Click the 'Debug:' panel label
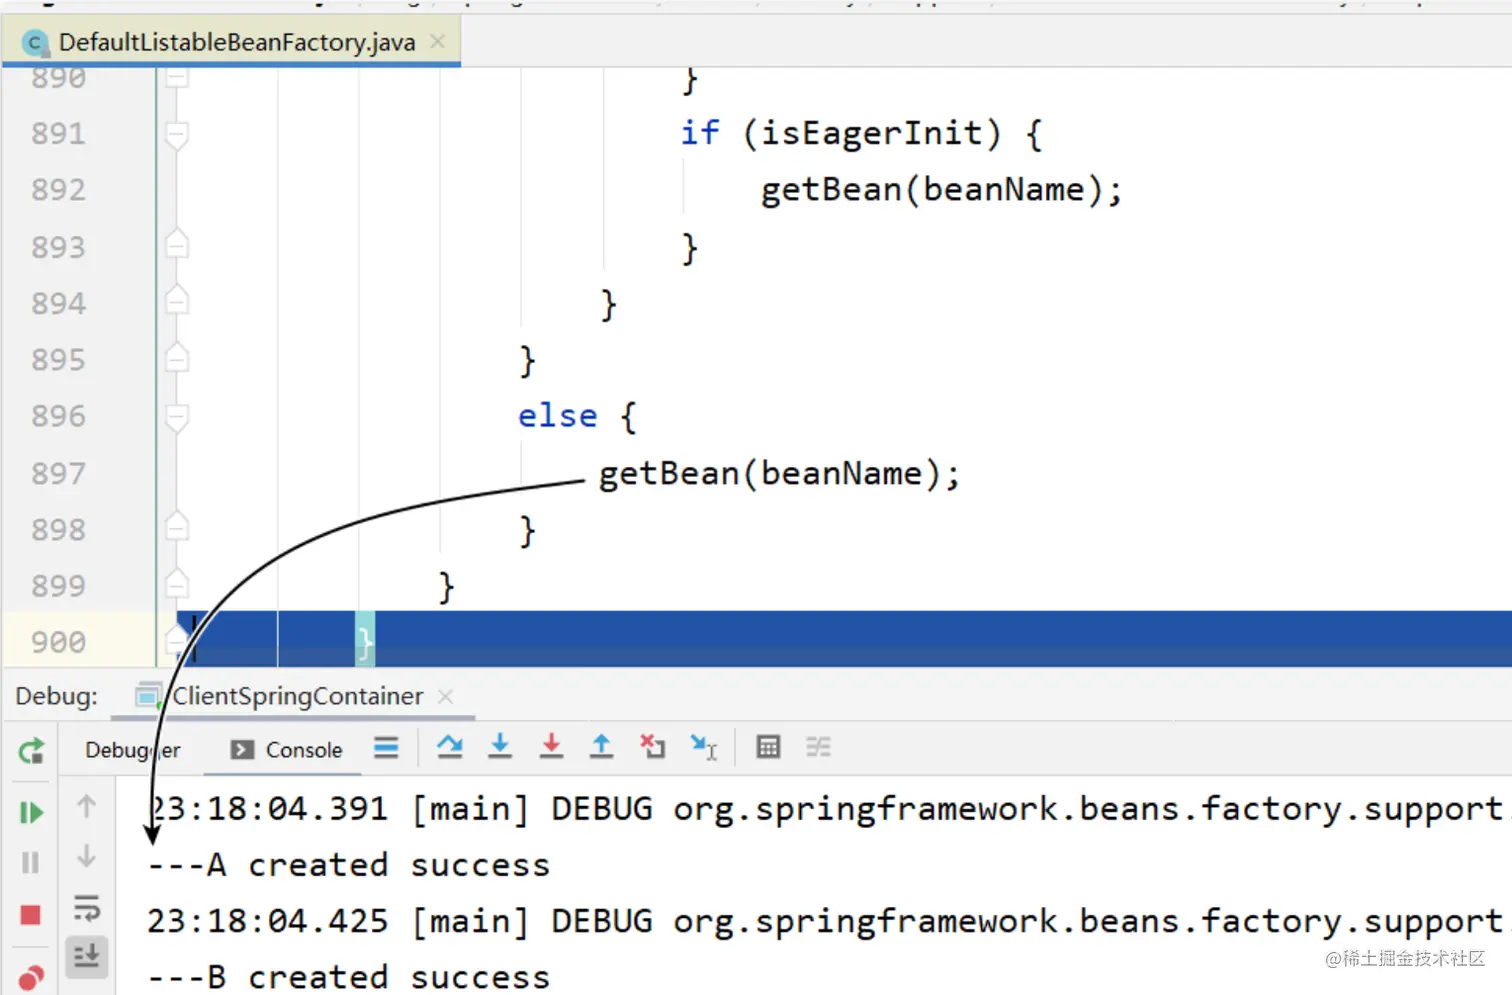Image resolution: width=1512 pixels, height=995 pixels. 57,696
